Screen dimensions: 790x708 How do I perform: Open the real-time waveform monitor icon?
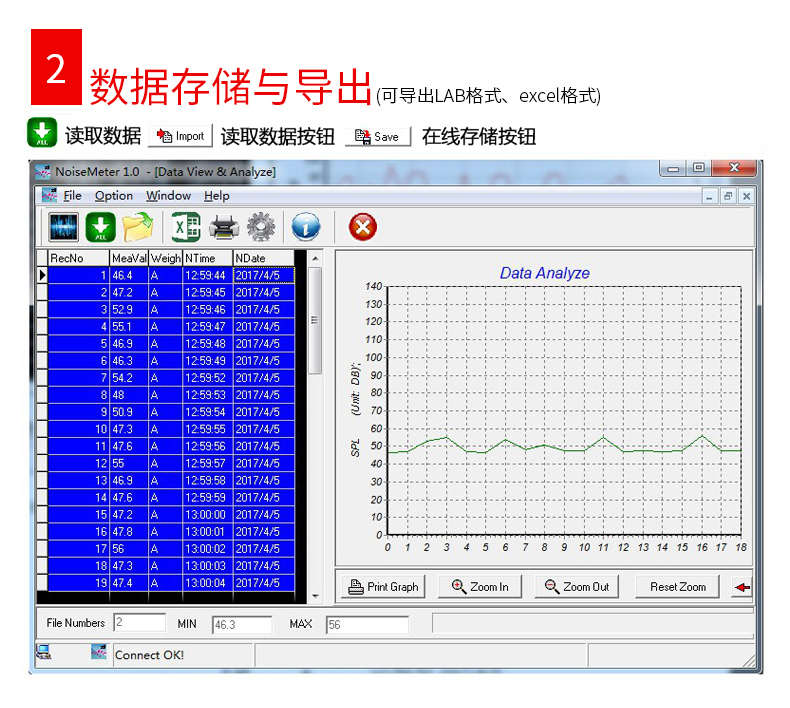63,227
